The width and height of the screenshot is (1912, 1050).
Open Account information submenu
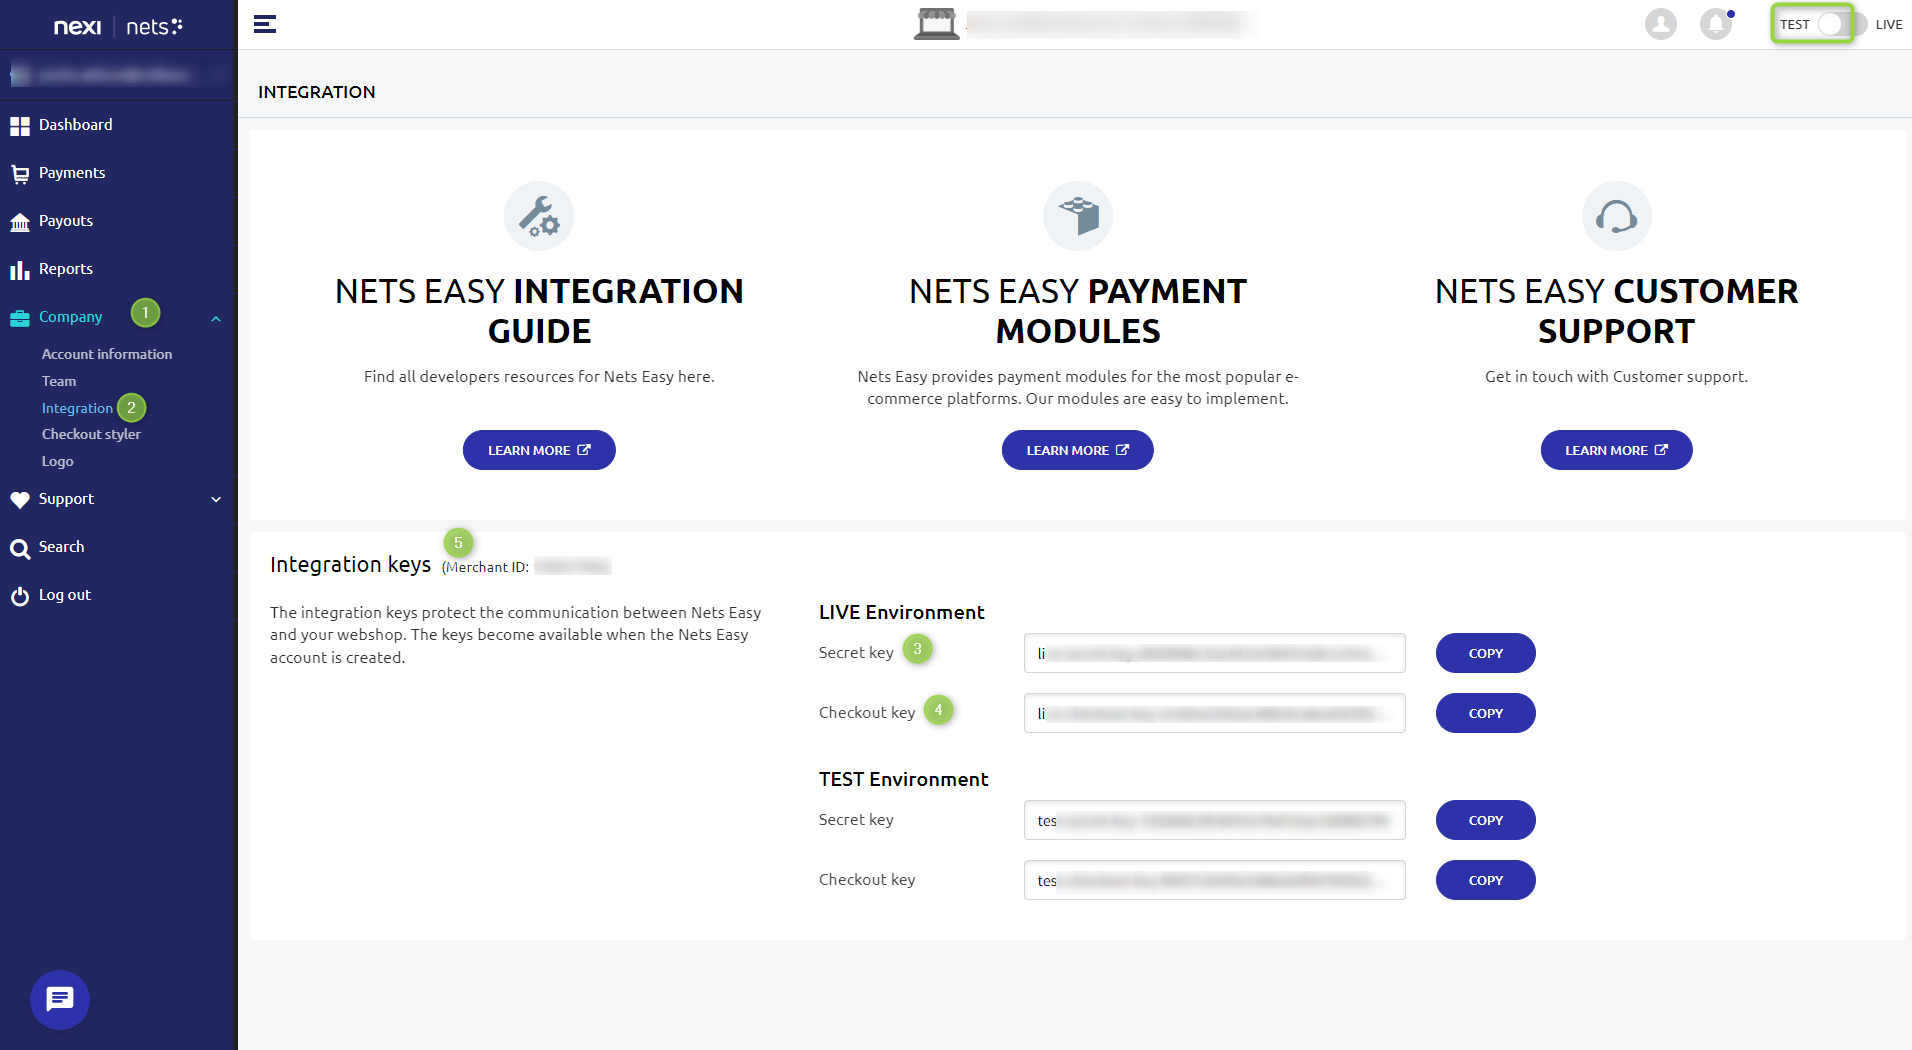[x=107, y=354]
